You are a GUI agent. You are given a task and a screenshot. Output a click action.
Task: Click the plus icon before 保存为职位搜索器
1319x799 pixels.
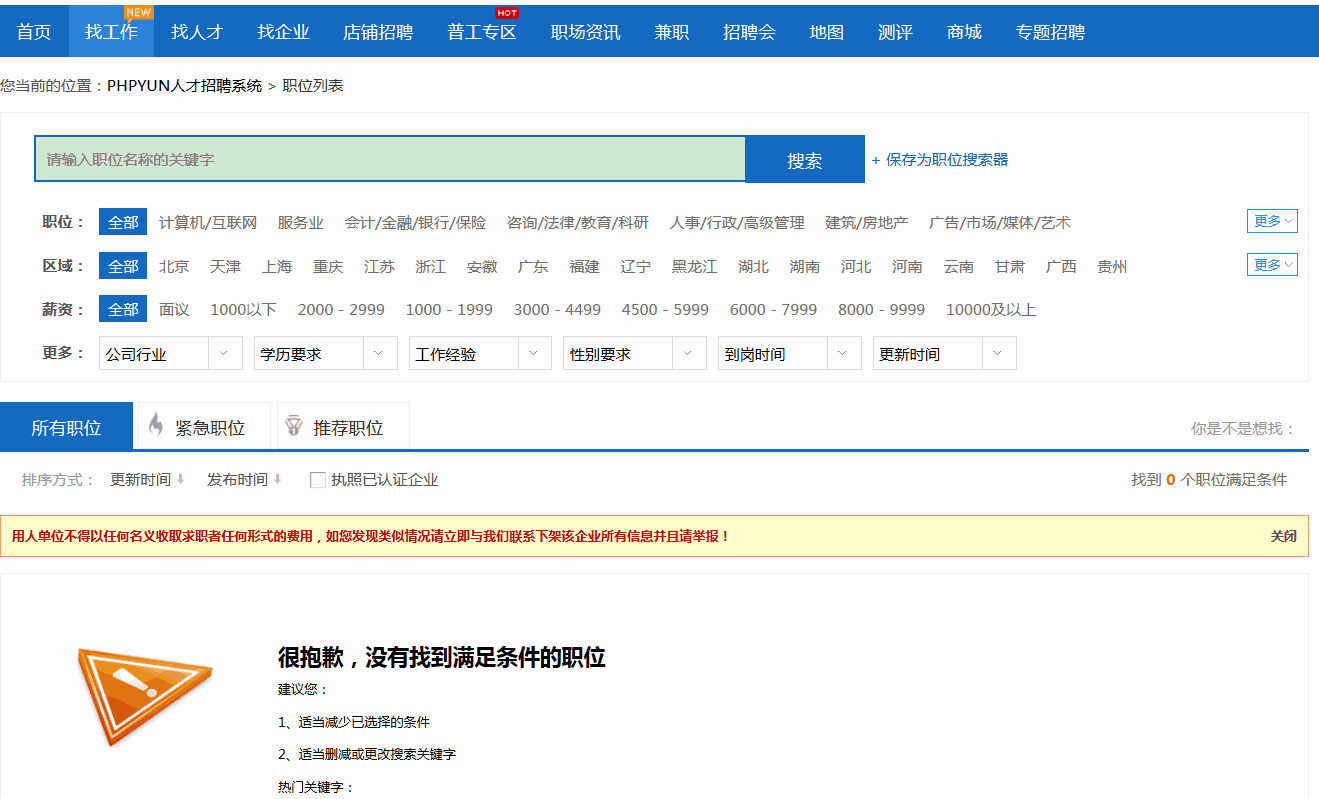[x=876, y=160]
